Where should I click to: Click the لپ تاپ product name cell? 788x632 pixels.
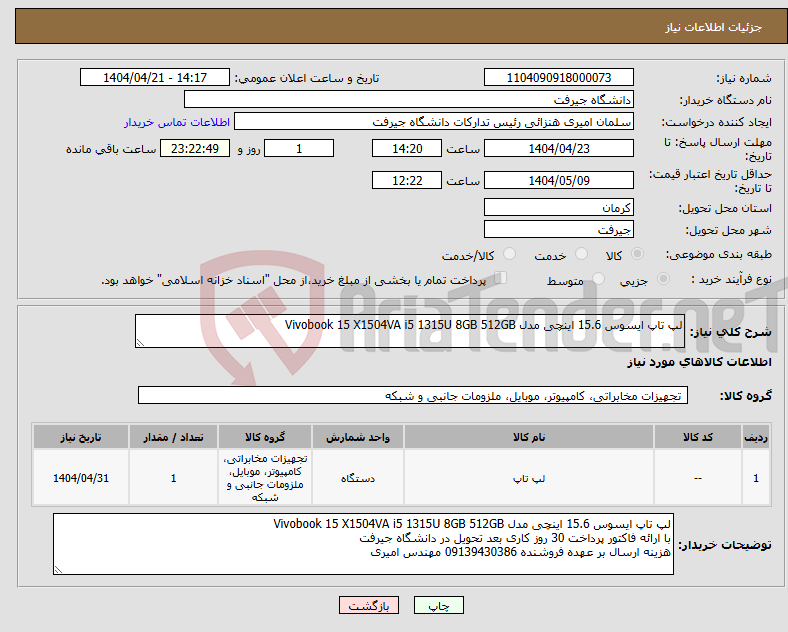[x=529, y=478]
